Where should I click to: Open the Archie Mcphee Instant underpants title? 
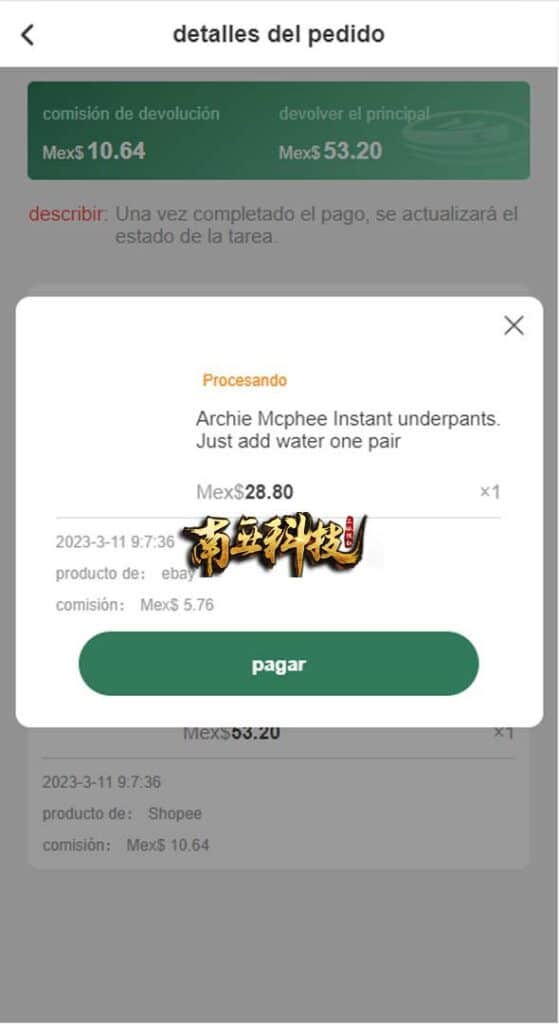point(348,430)
